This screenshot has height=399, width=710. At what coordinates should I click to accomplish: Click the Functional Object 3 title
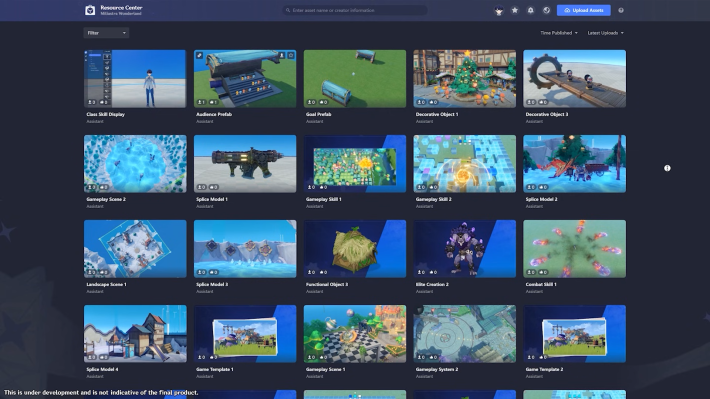tap(327, 284)
